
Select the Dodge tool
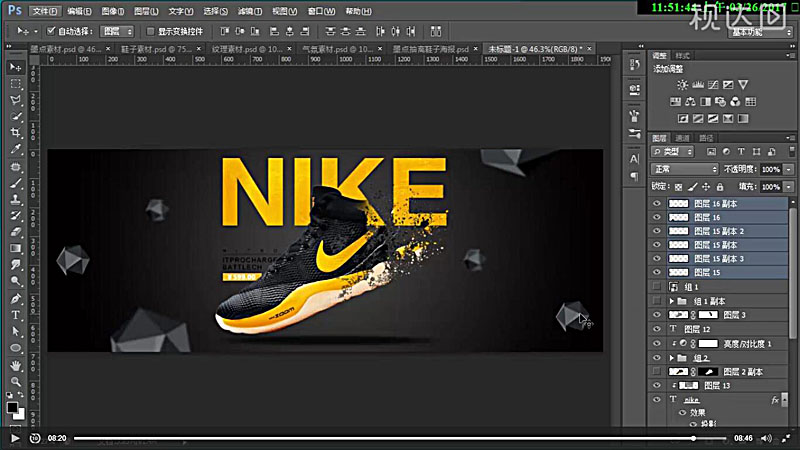coord(16,281)
